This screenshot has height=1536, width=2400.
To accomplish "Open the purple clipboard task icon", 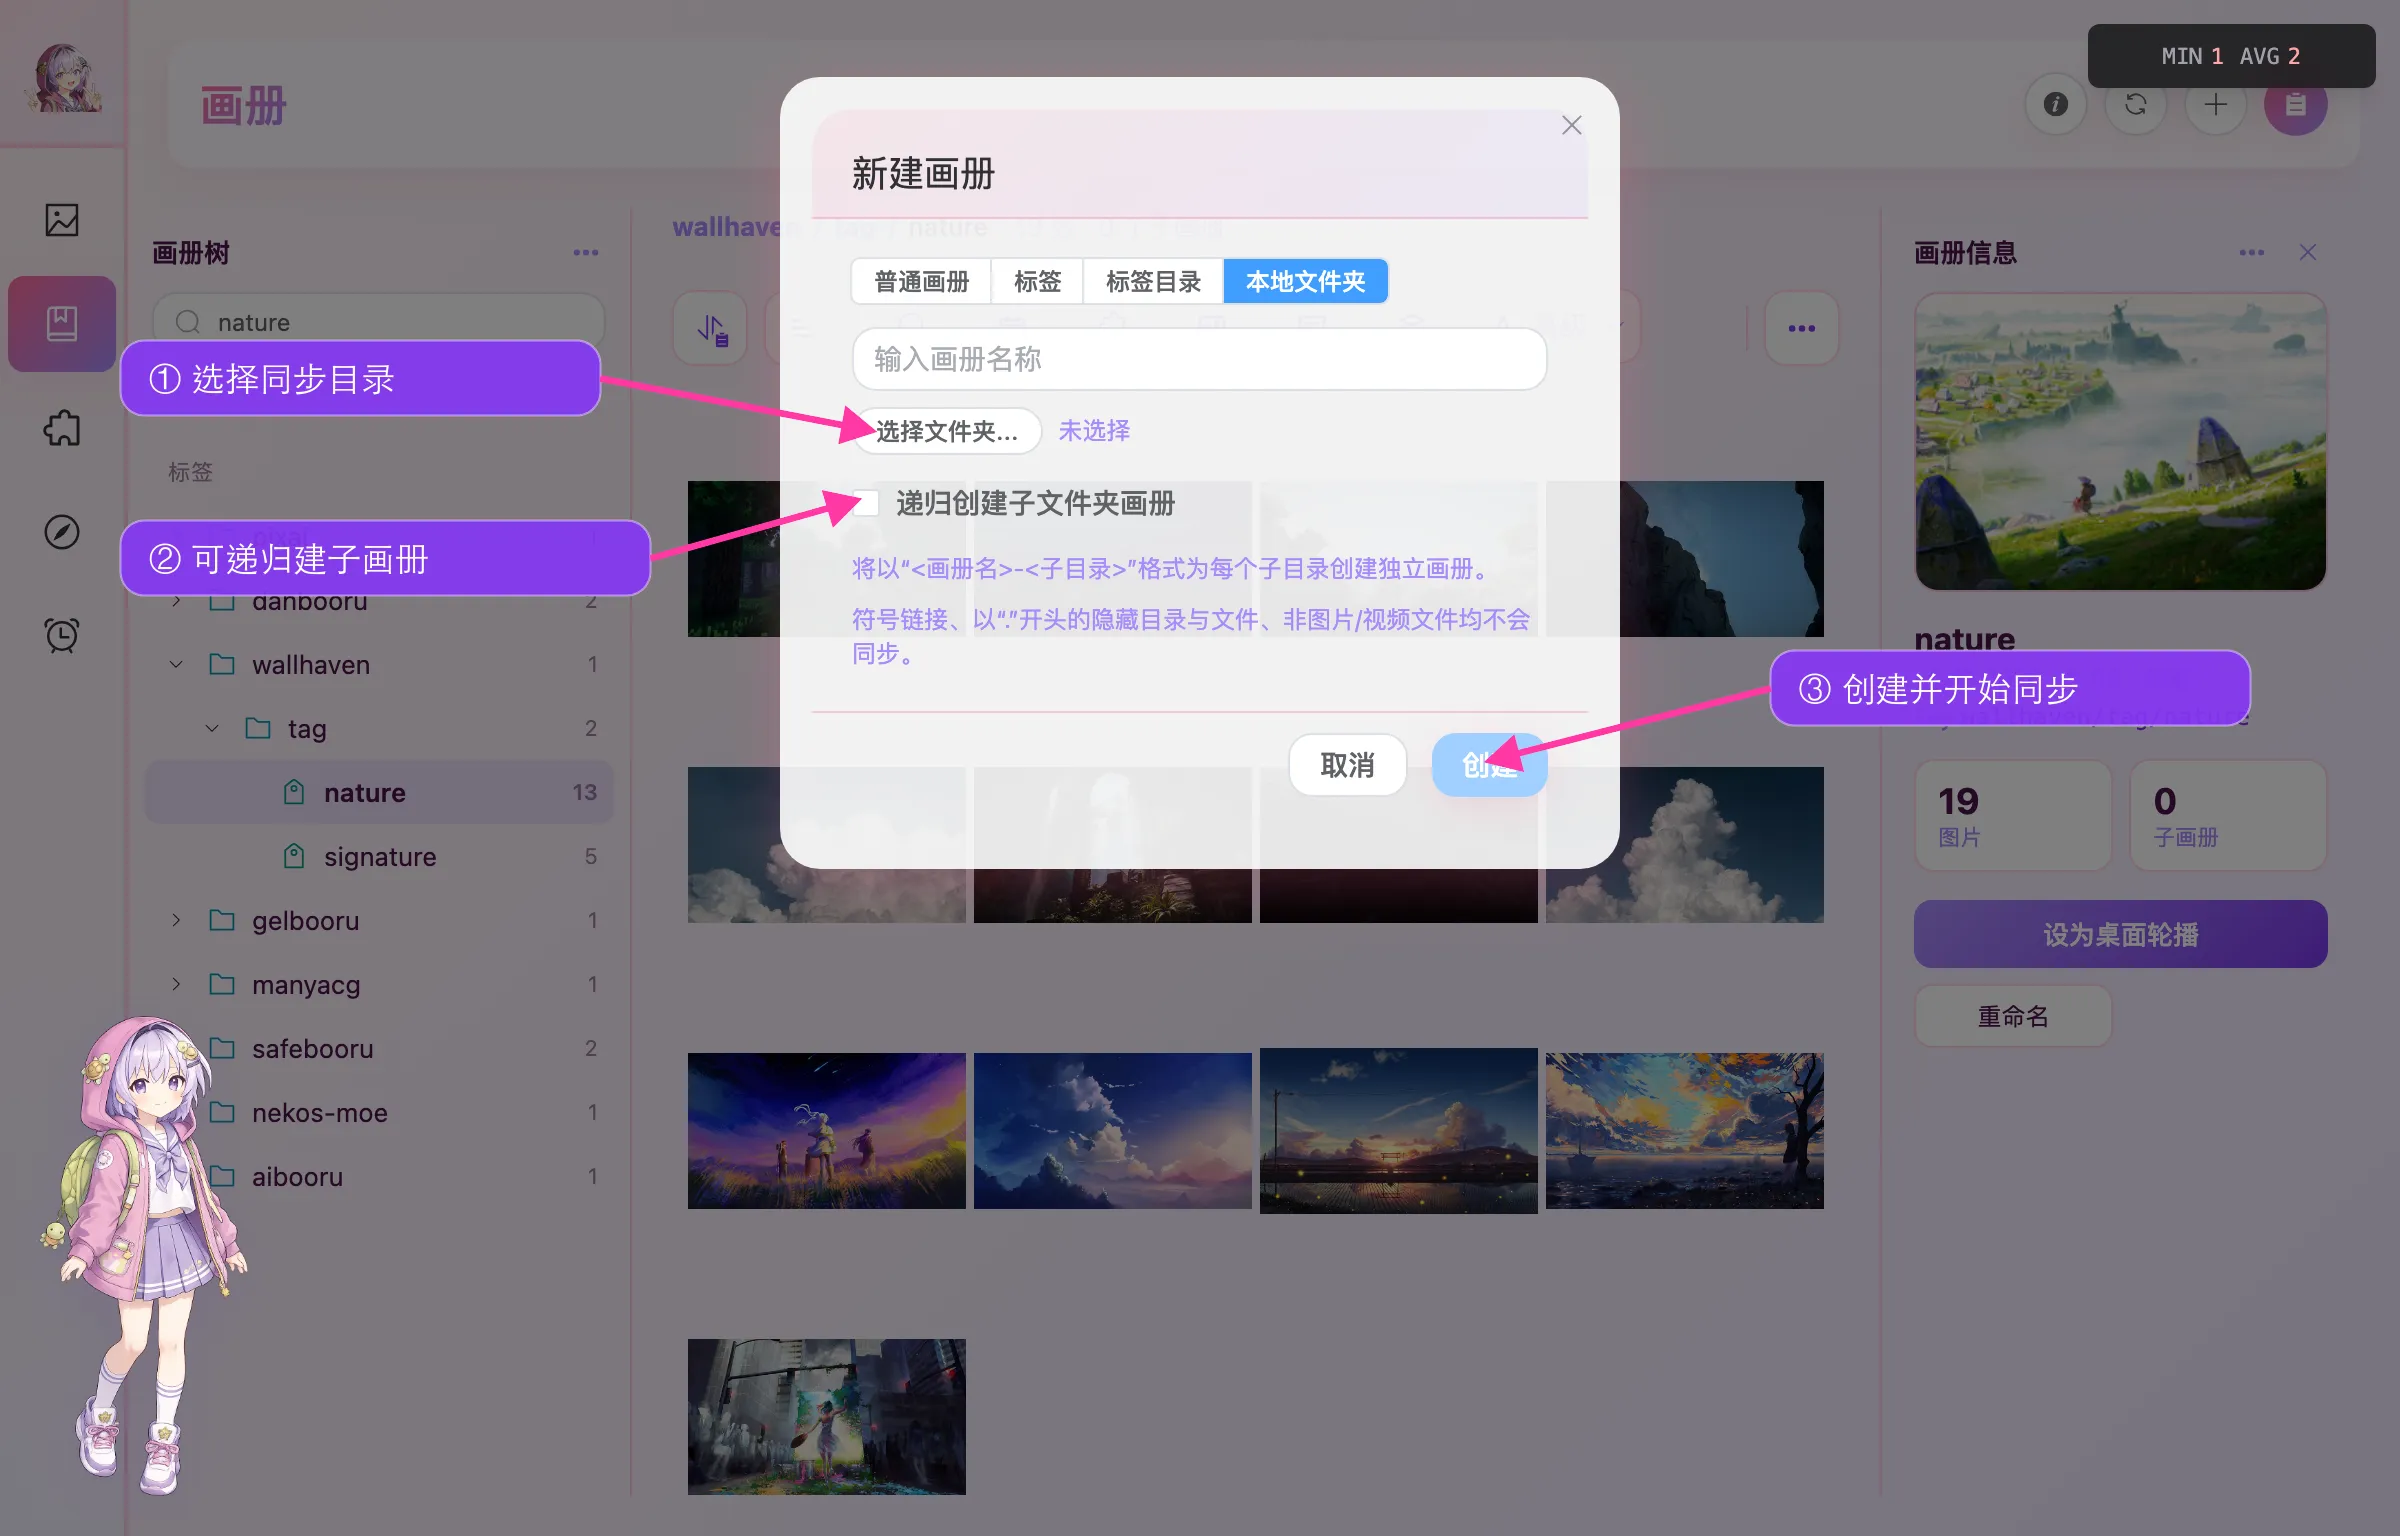I will pyautogui.click(x=2296, y=106).
